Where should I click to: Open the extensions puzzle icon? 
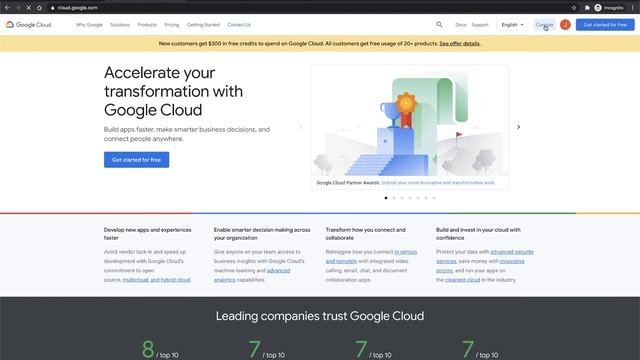tap(587, 7)
